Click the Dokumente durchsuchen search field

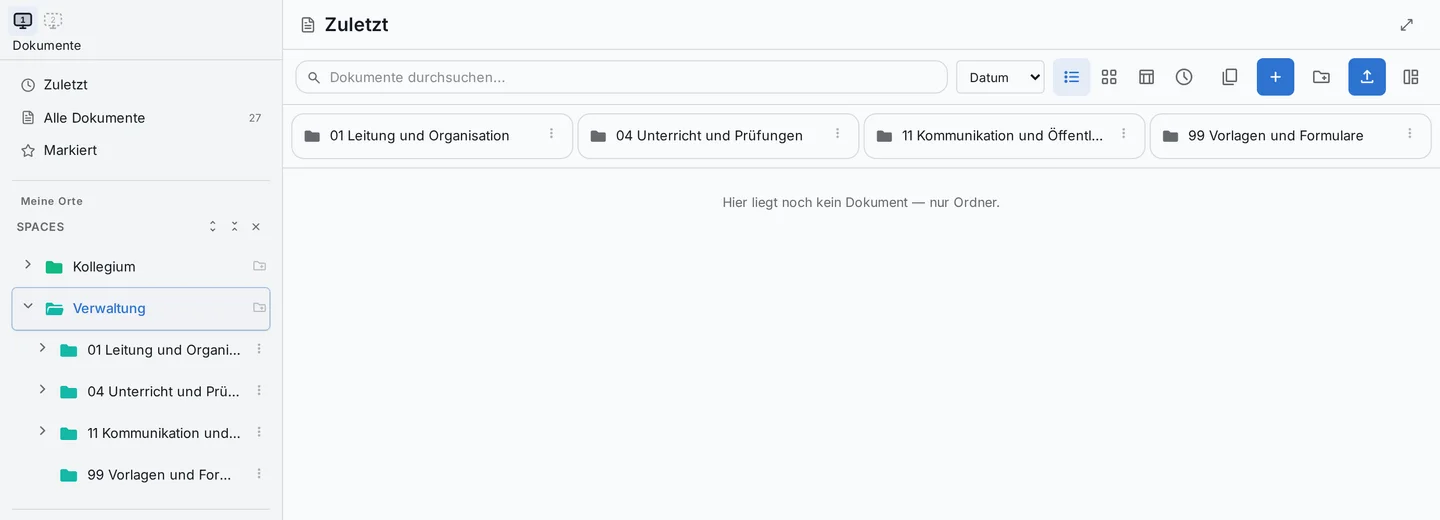[x=621, y=77]
